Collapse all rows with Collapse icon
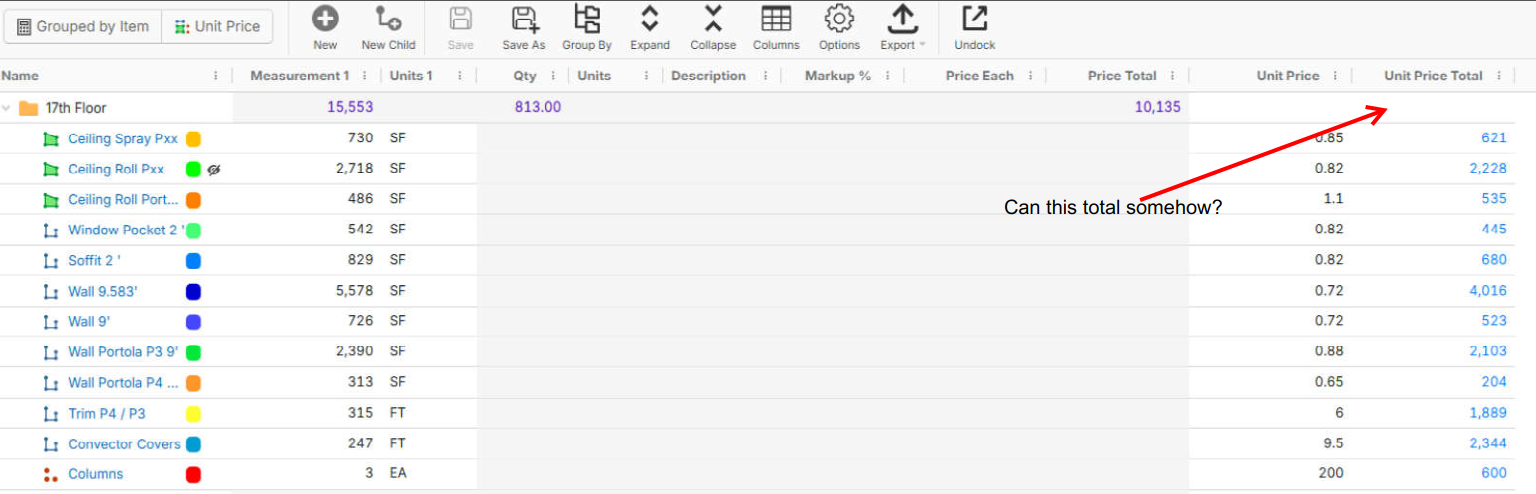The image size is (1536, 494). (712, 19)
